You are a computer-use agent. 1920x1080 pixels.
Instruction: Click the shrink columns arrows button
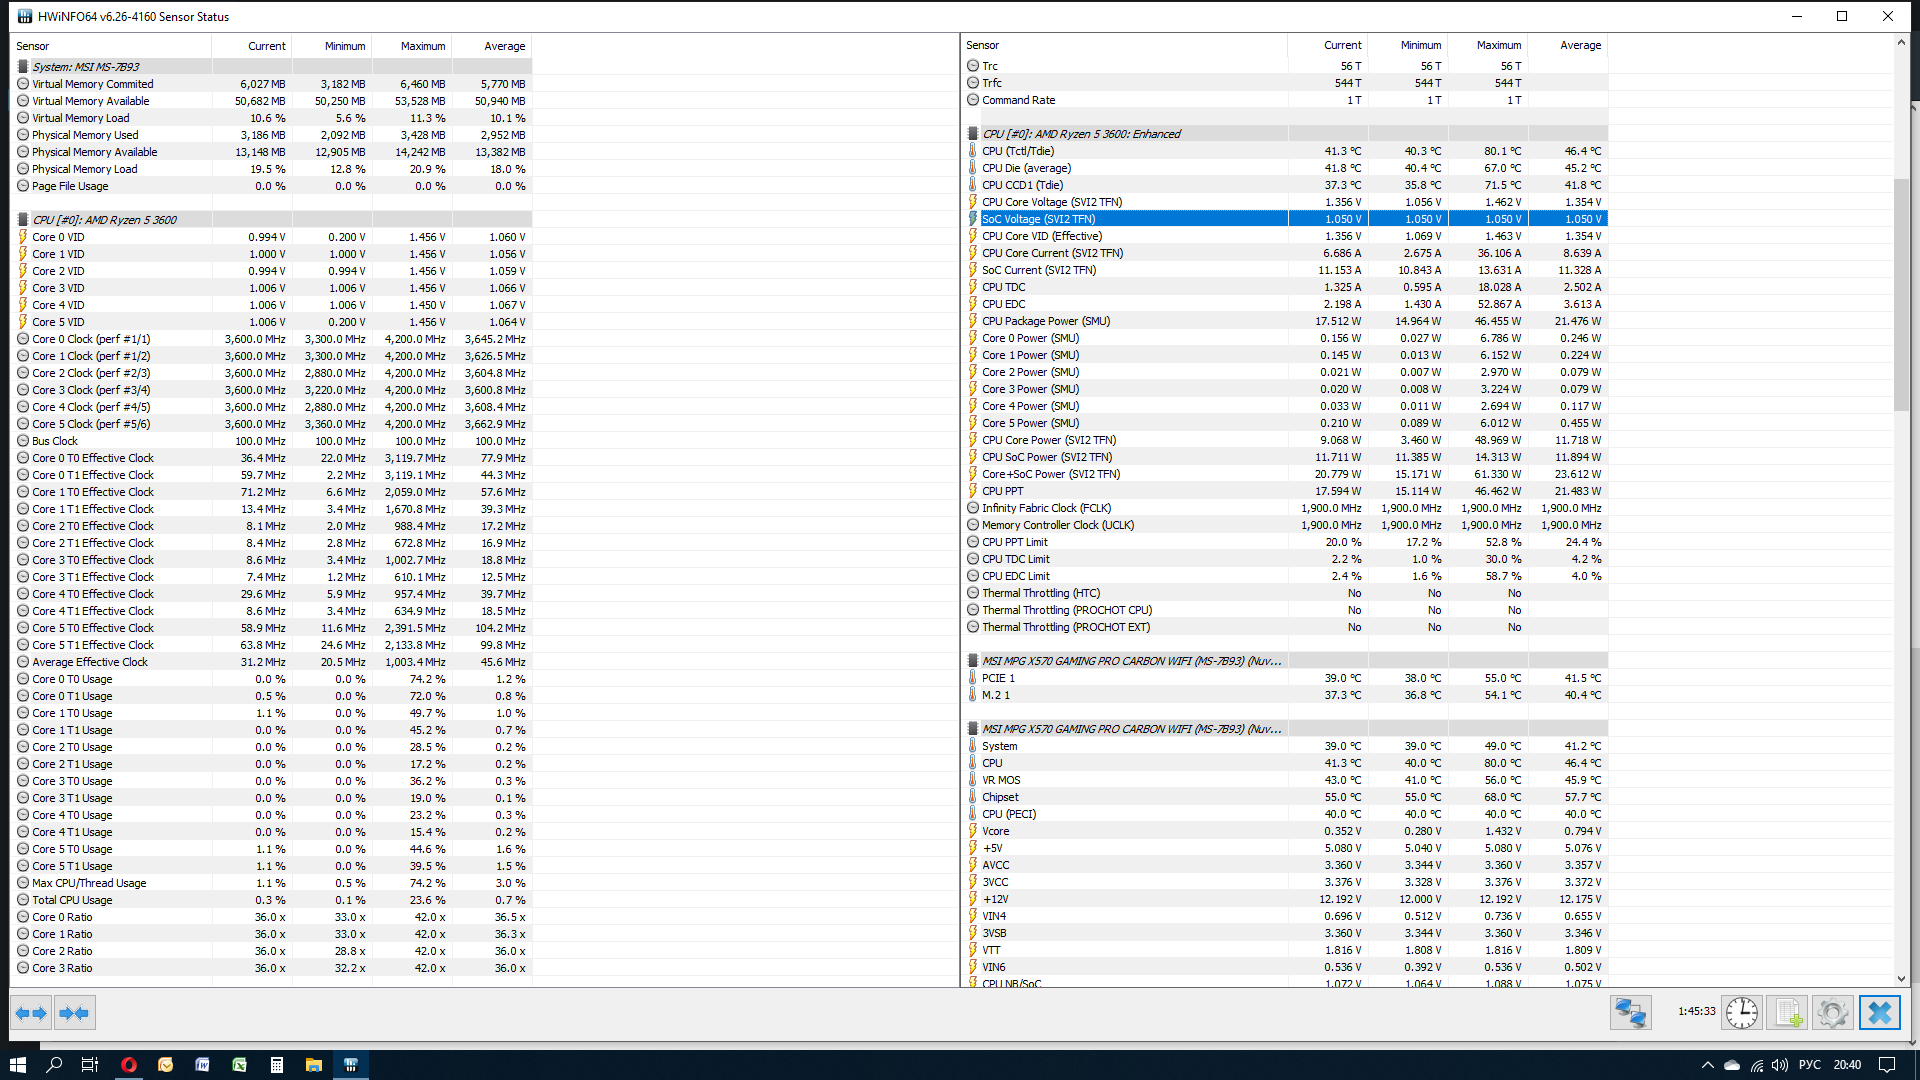(x=74, y=1013)
